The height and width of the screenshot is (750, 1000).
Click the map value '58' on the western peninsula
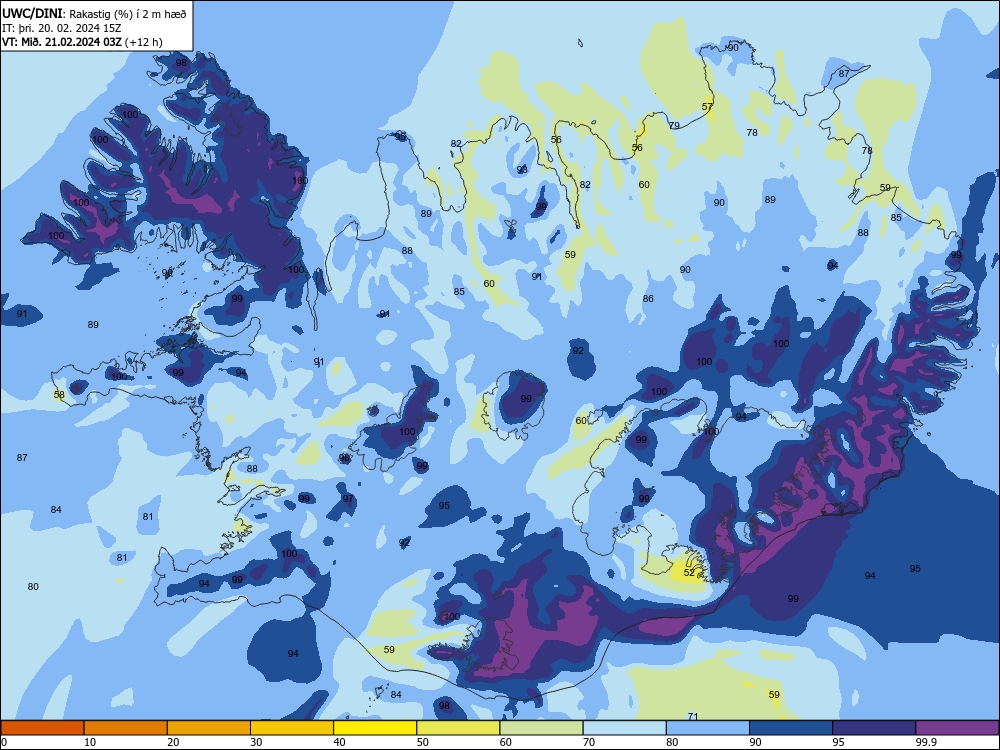point(59,395)
